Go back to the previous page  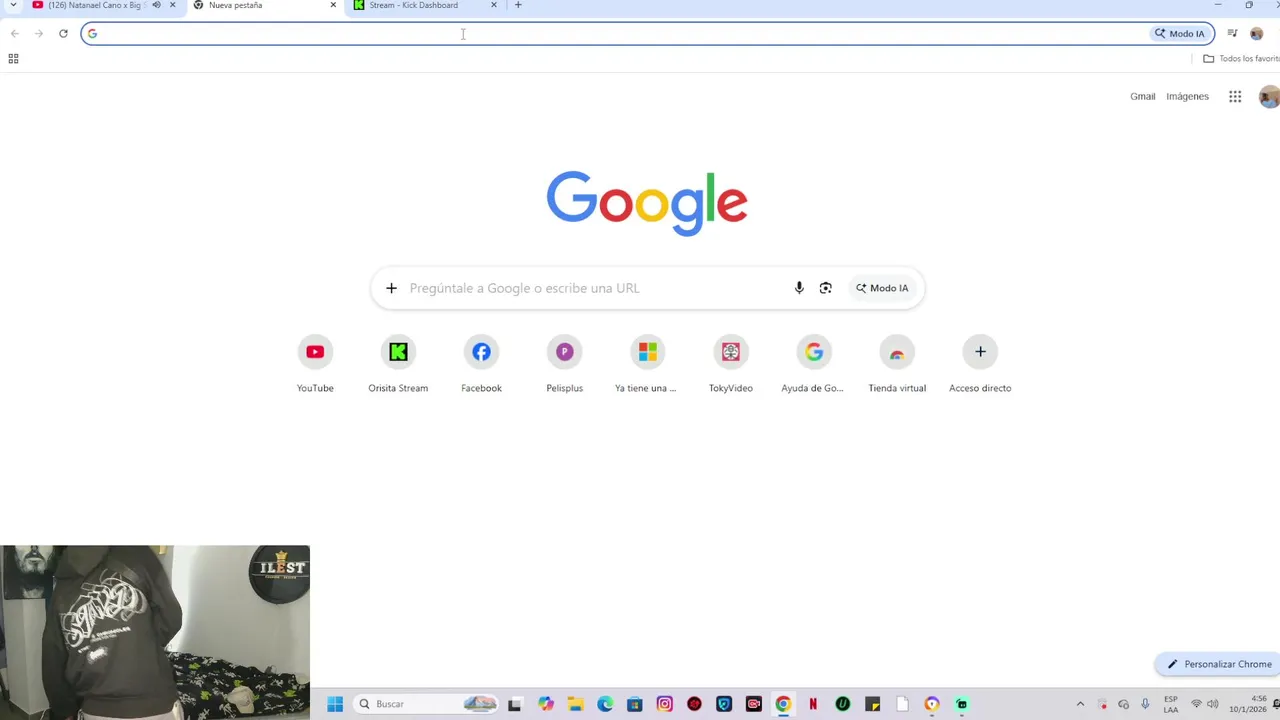coord(14,34)
